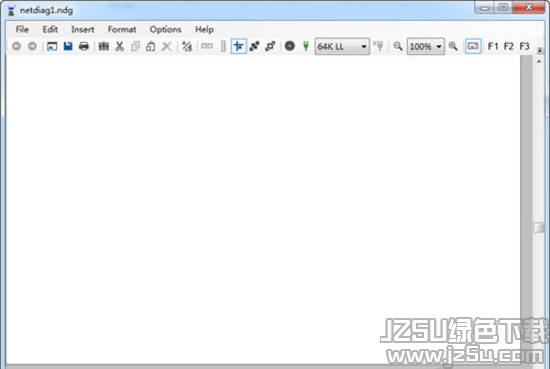This screenshot has height=369, width=550.
Task: Open the Help menu
Action: [204, 29]
